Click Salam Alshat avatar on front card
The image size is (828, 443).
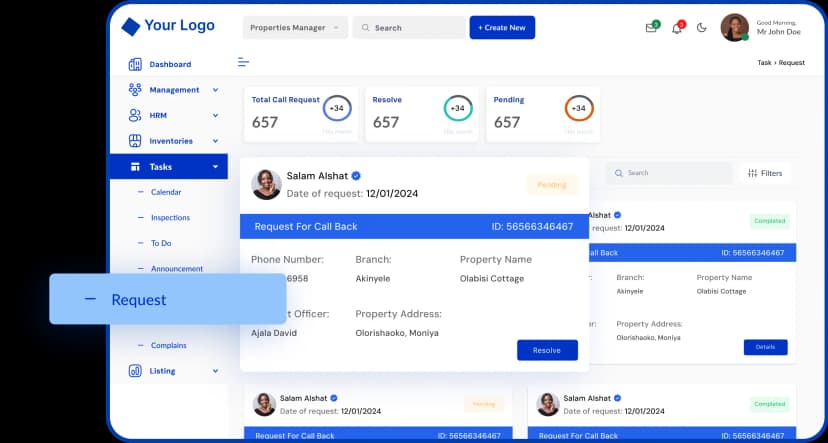pos(267,184)
